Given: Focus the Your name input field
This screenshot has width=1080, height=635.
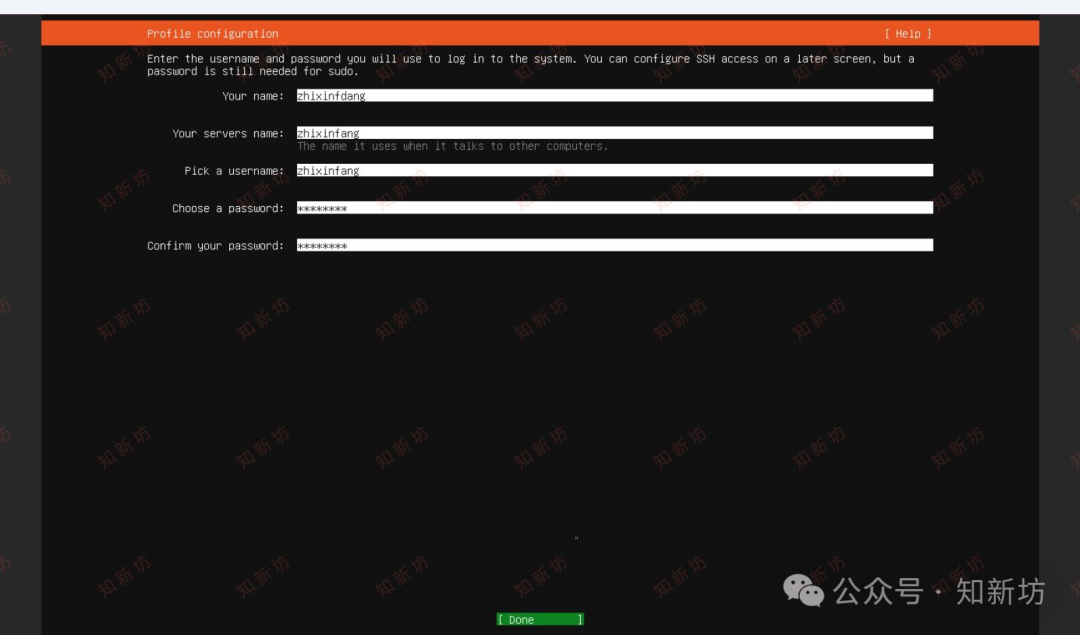Looking at the screenshot, I should coord(614,96).
